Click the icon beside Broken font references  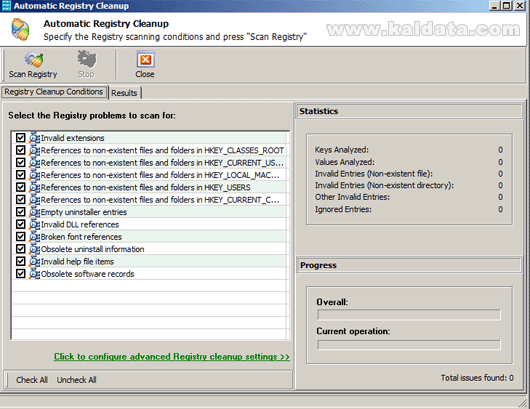(34, 237)
